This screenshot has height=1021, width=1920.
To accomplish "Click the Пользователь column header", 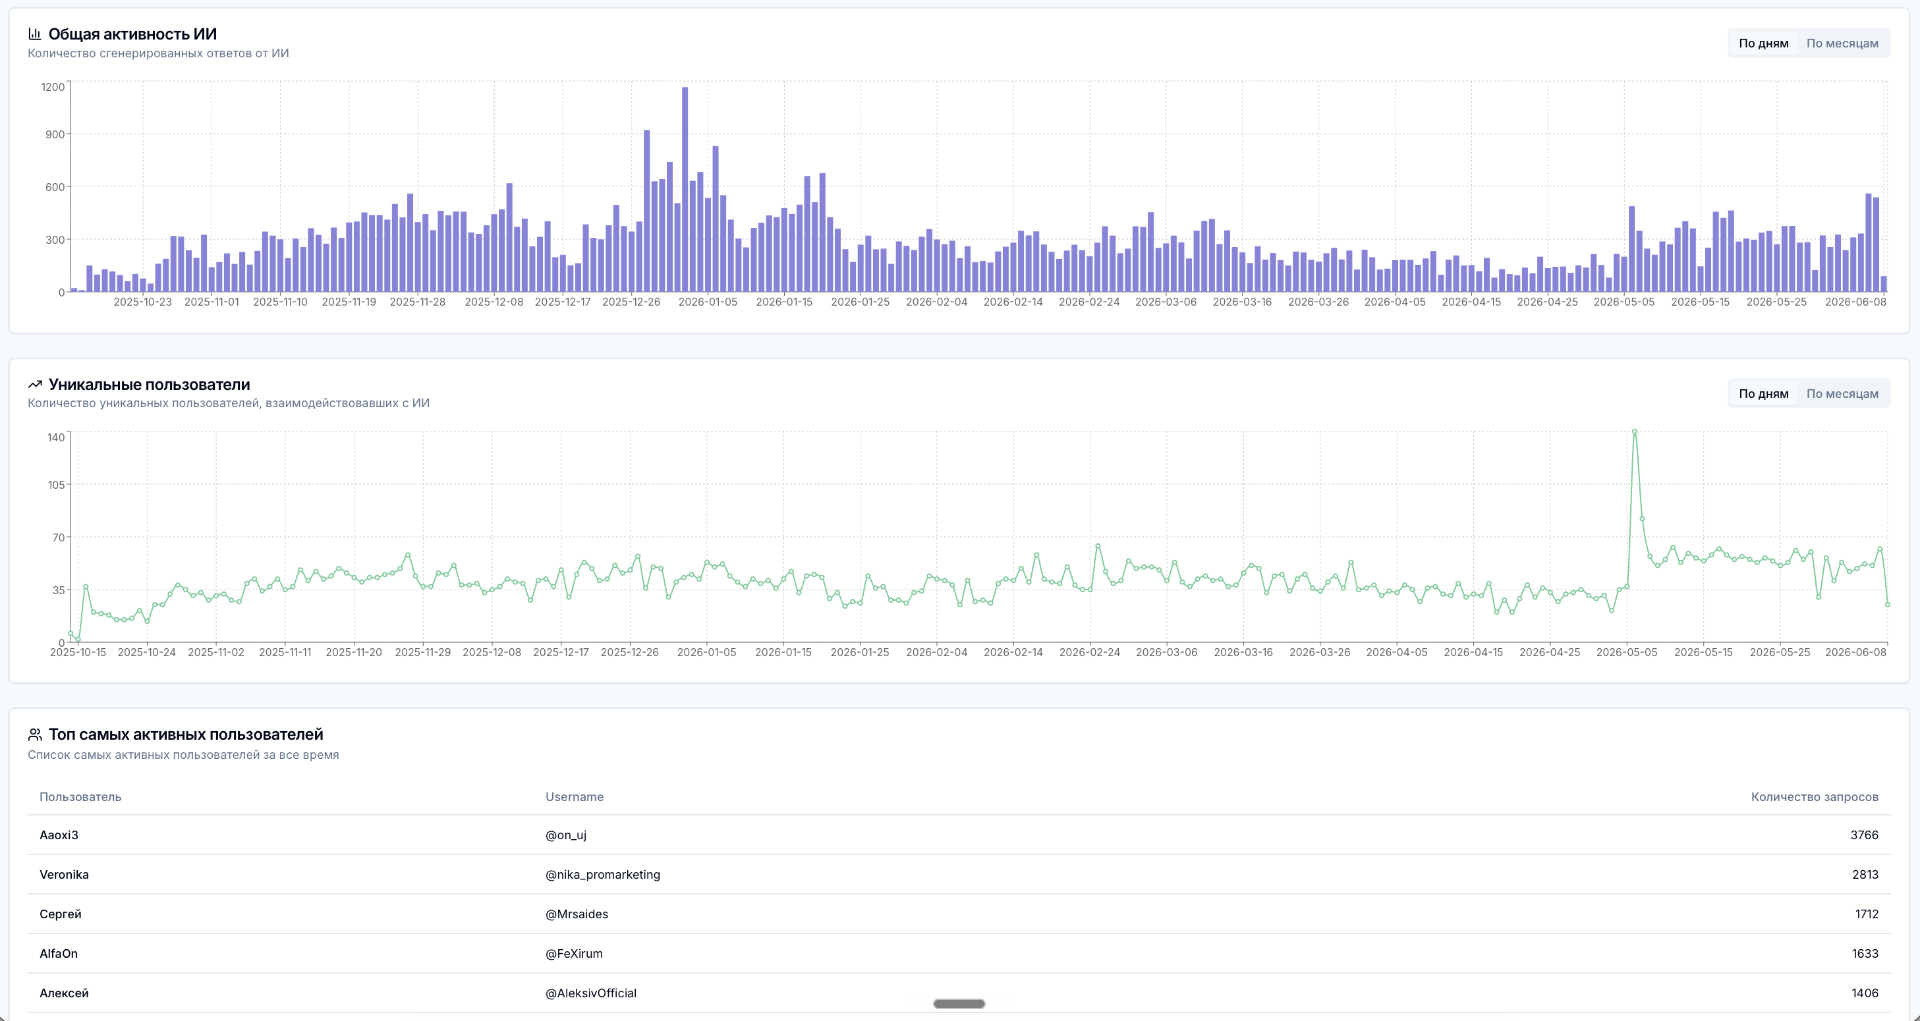I will [80, 797].
